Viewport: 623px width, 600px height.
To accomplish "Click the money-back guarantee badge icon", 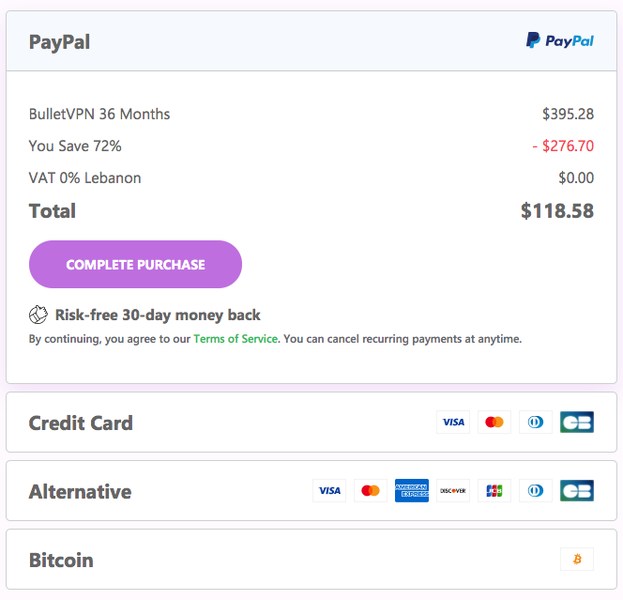I will 38,315.
